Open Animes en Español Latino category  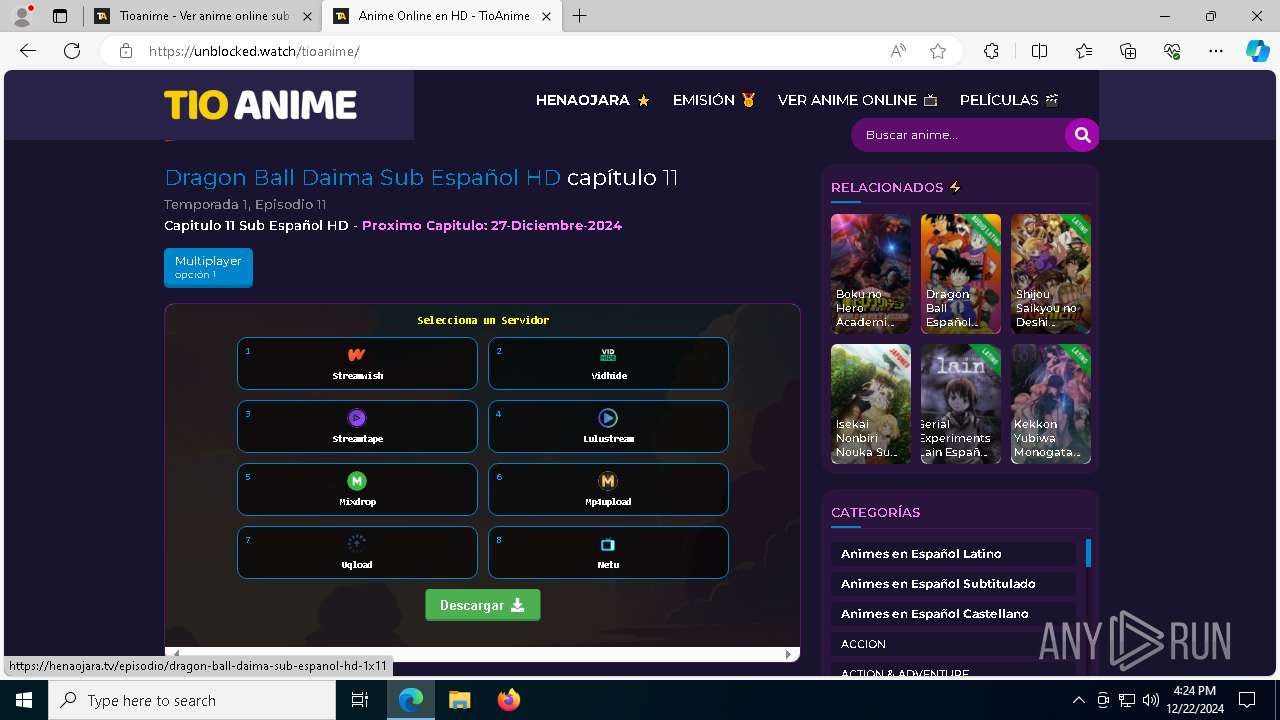953,553
